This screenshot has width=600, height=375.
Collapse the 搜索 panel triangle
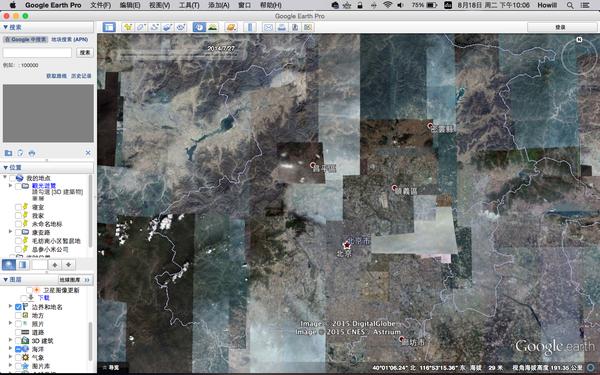coord(5,27)
